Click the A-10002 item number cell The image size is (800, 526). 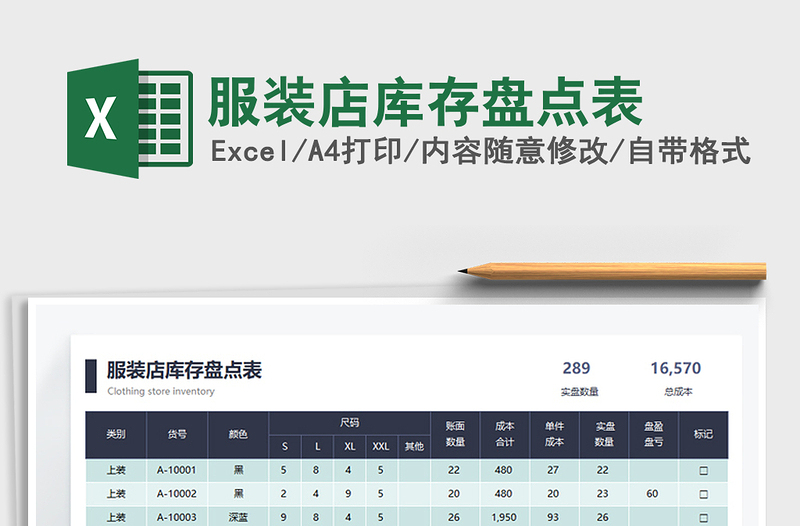177,493
